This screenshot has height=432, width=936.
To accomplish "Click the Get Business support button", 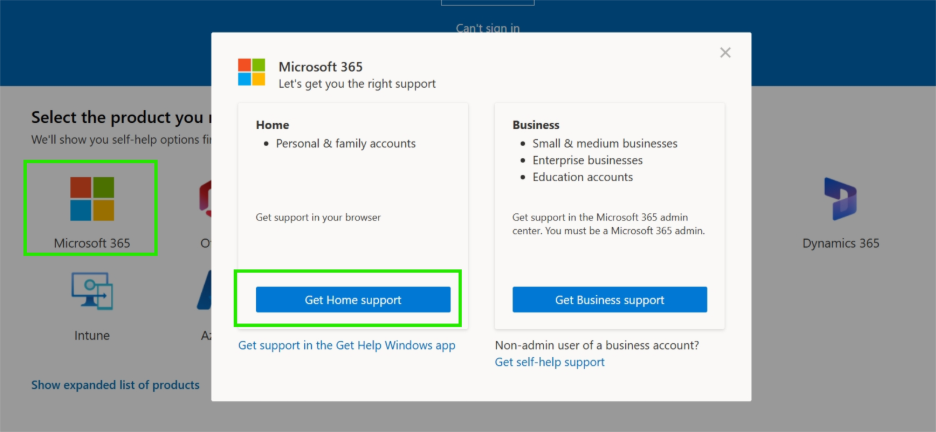I will point(609,300).
